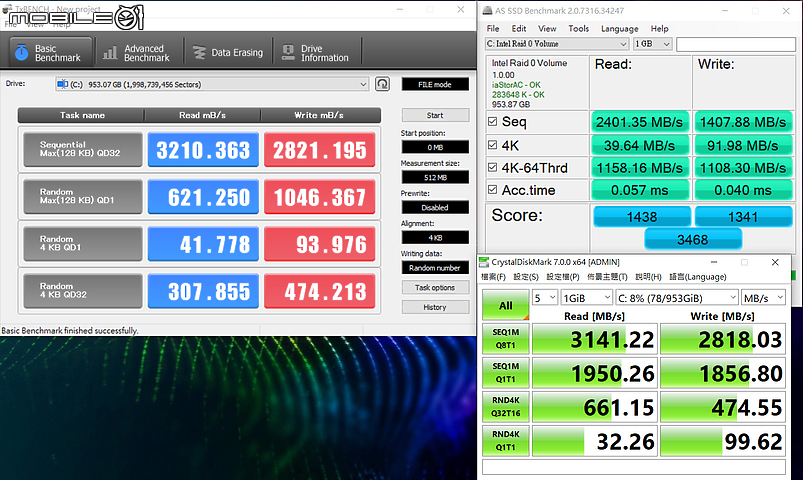
Task: Click the CrystalDiskMark bottom comment field
Action: pos(633,467)
